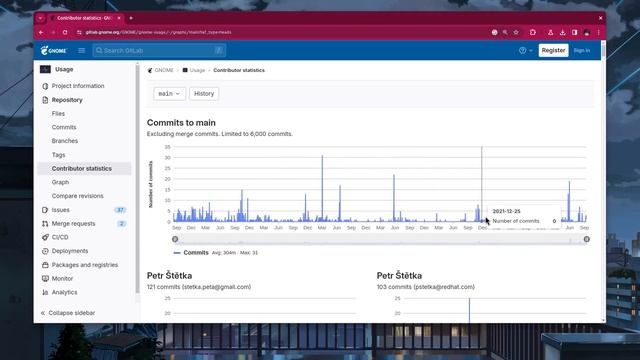Click the Issues count badge 37
This screenshot has width=640, height=360.
pyautogui.click(x=120, y=210)
